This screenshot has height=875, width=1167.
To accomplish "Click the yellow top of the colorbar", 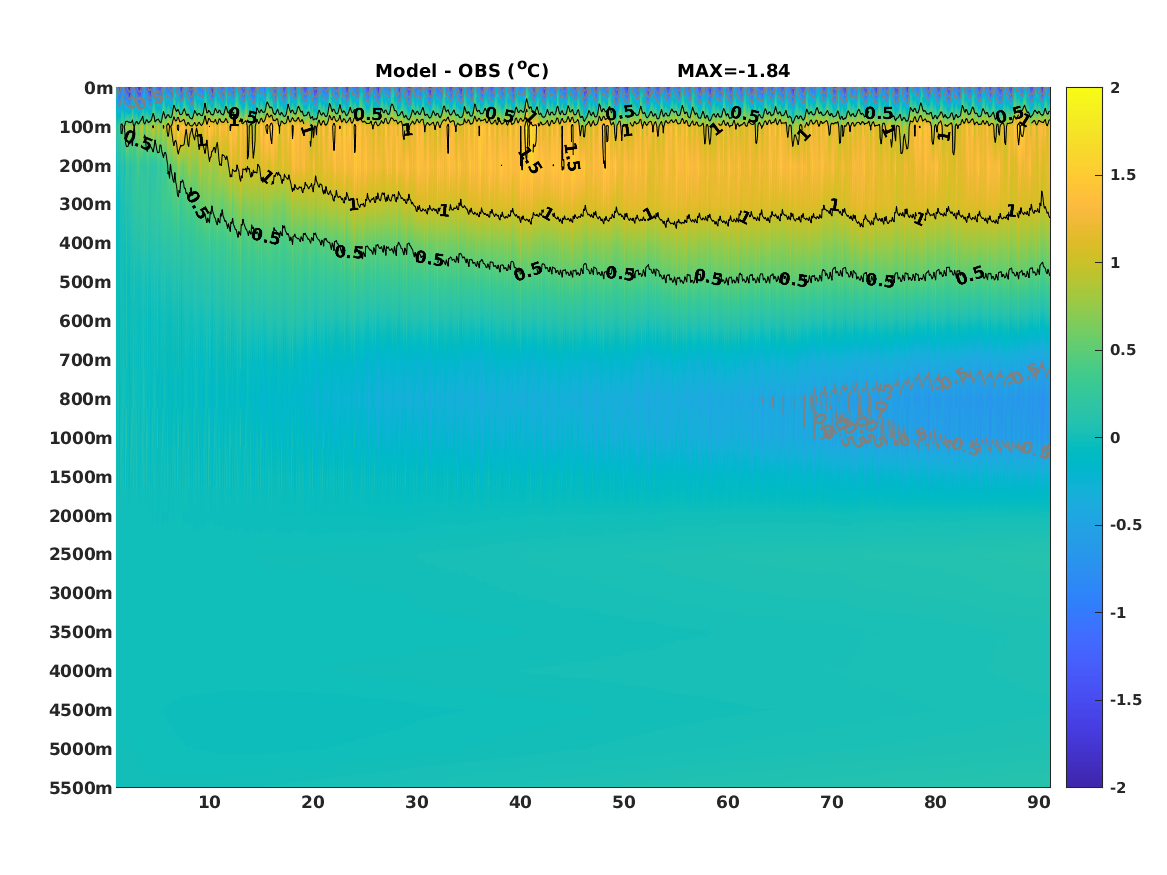I will [x=1084, y=92].
